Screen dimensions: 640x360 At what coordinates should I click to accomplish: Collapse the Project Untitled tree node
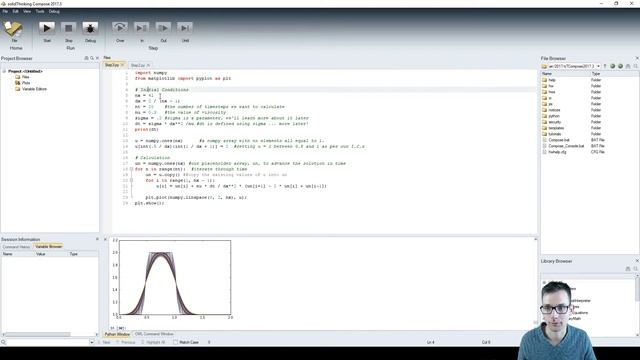click(x=4, y=71)
